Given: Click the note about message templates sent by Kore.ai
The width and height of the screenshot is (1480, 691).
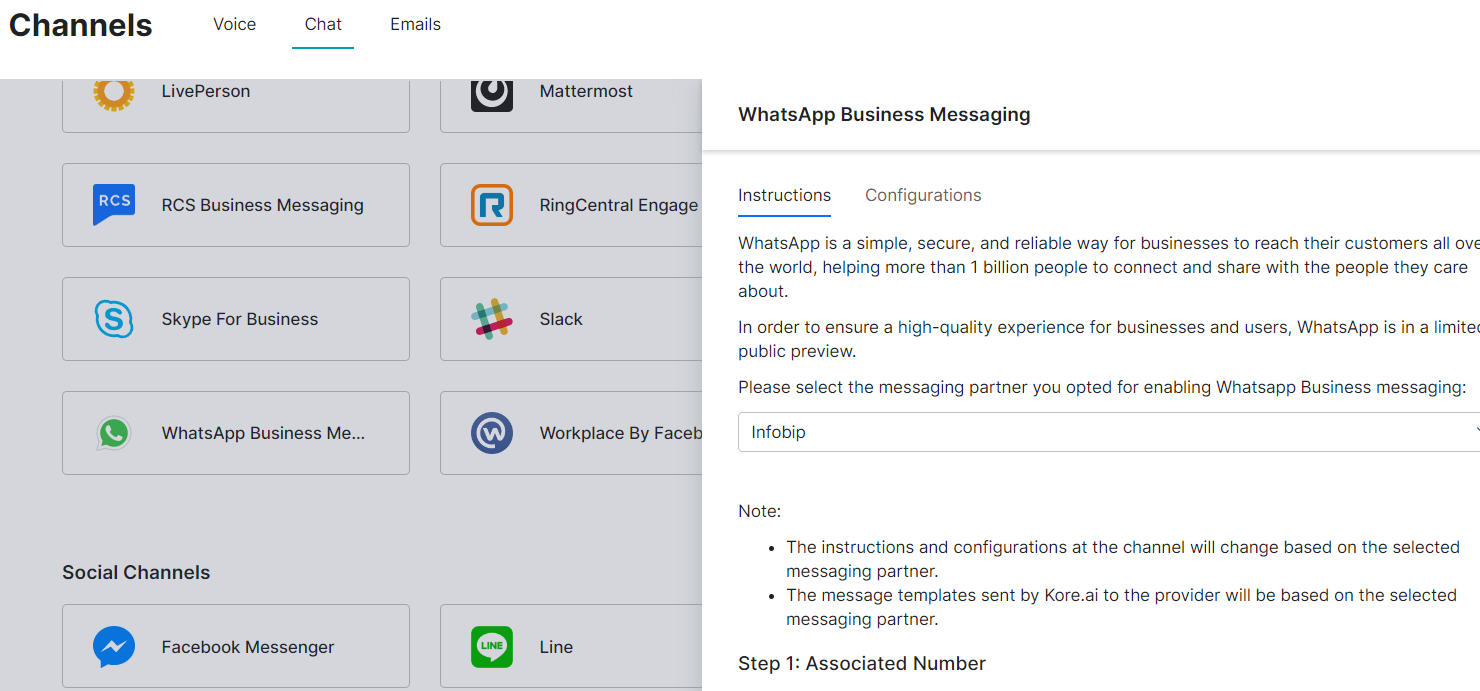Looking at the screenshot, I should [x=1121, y=607].
